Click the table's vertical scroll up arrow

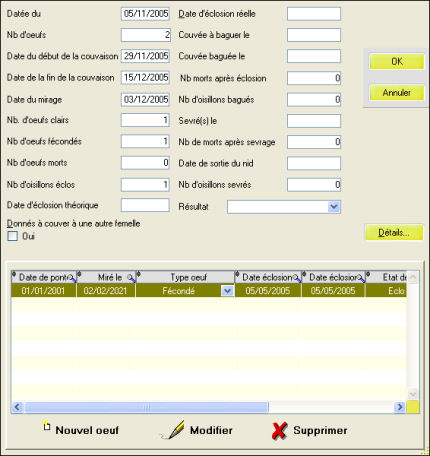pos(413,277)
